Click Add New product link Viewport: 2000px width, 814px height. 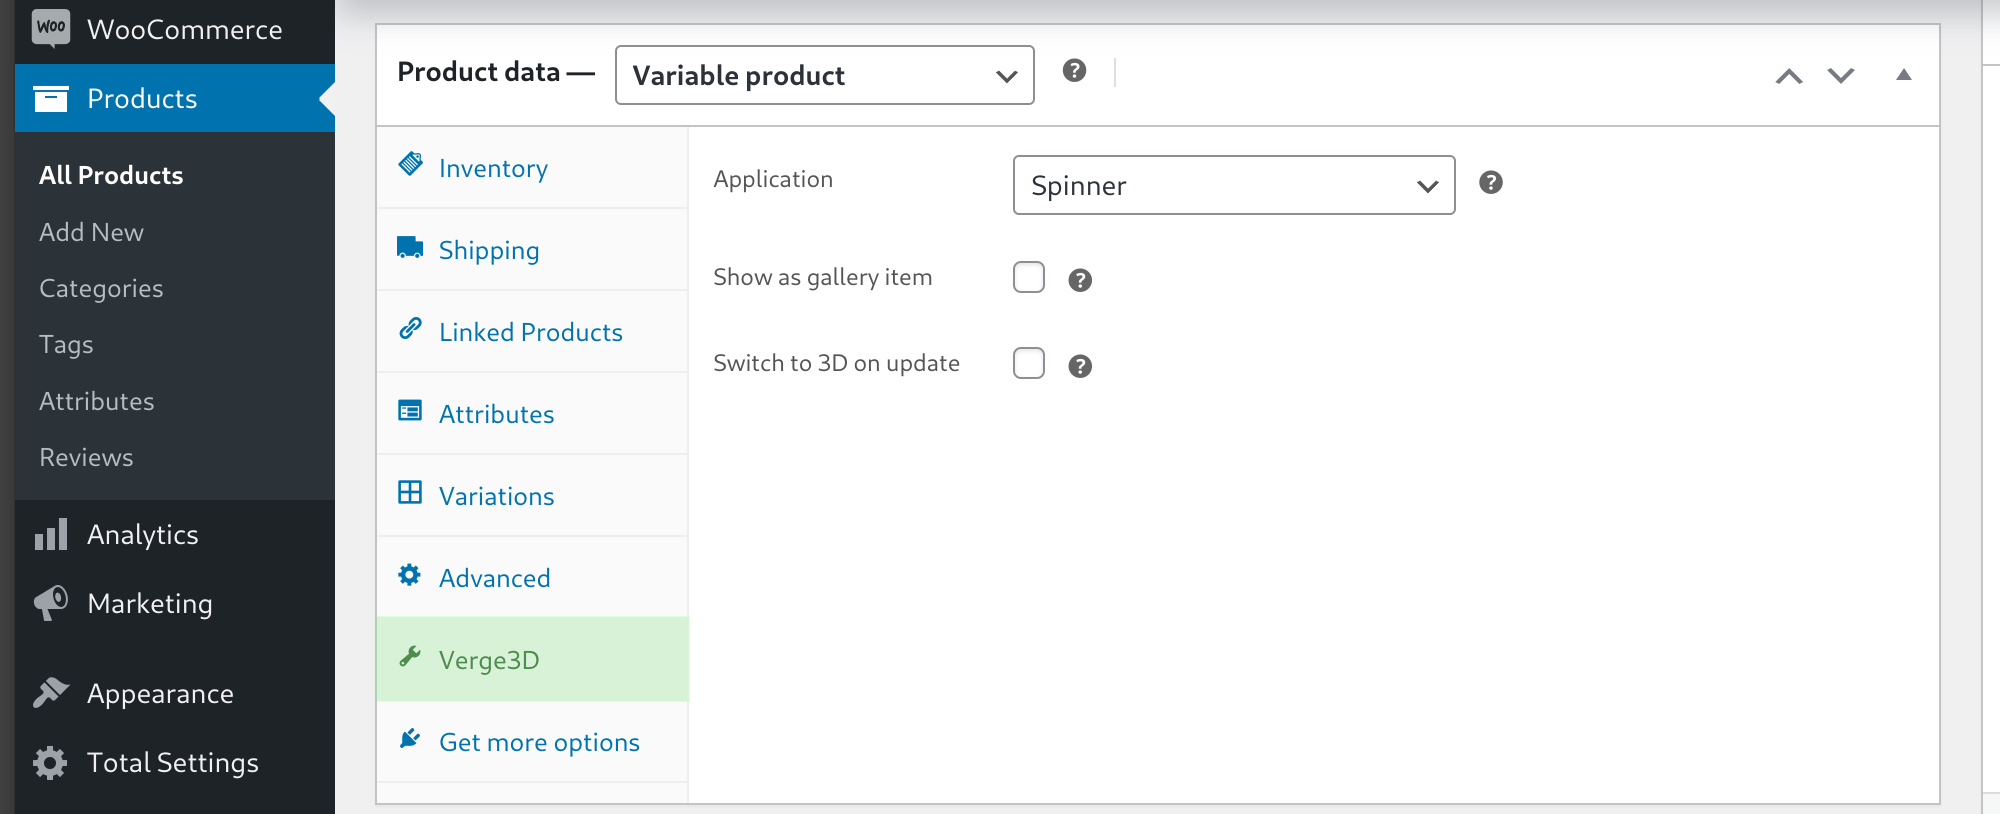point(91,232)
